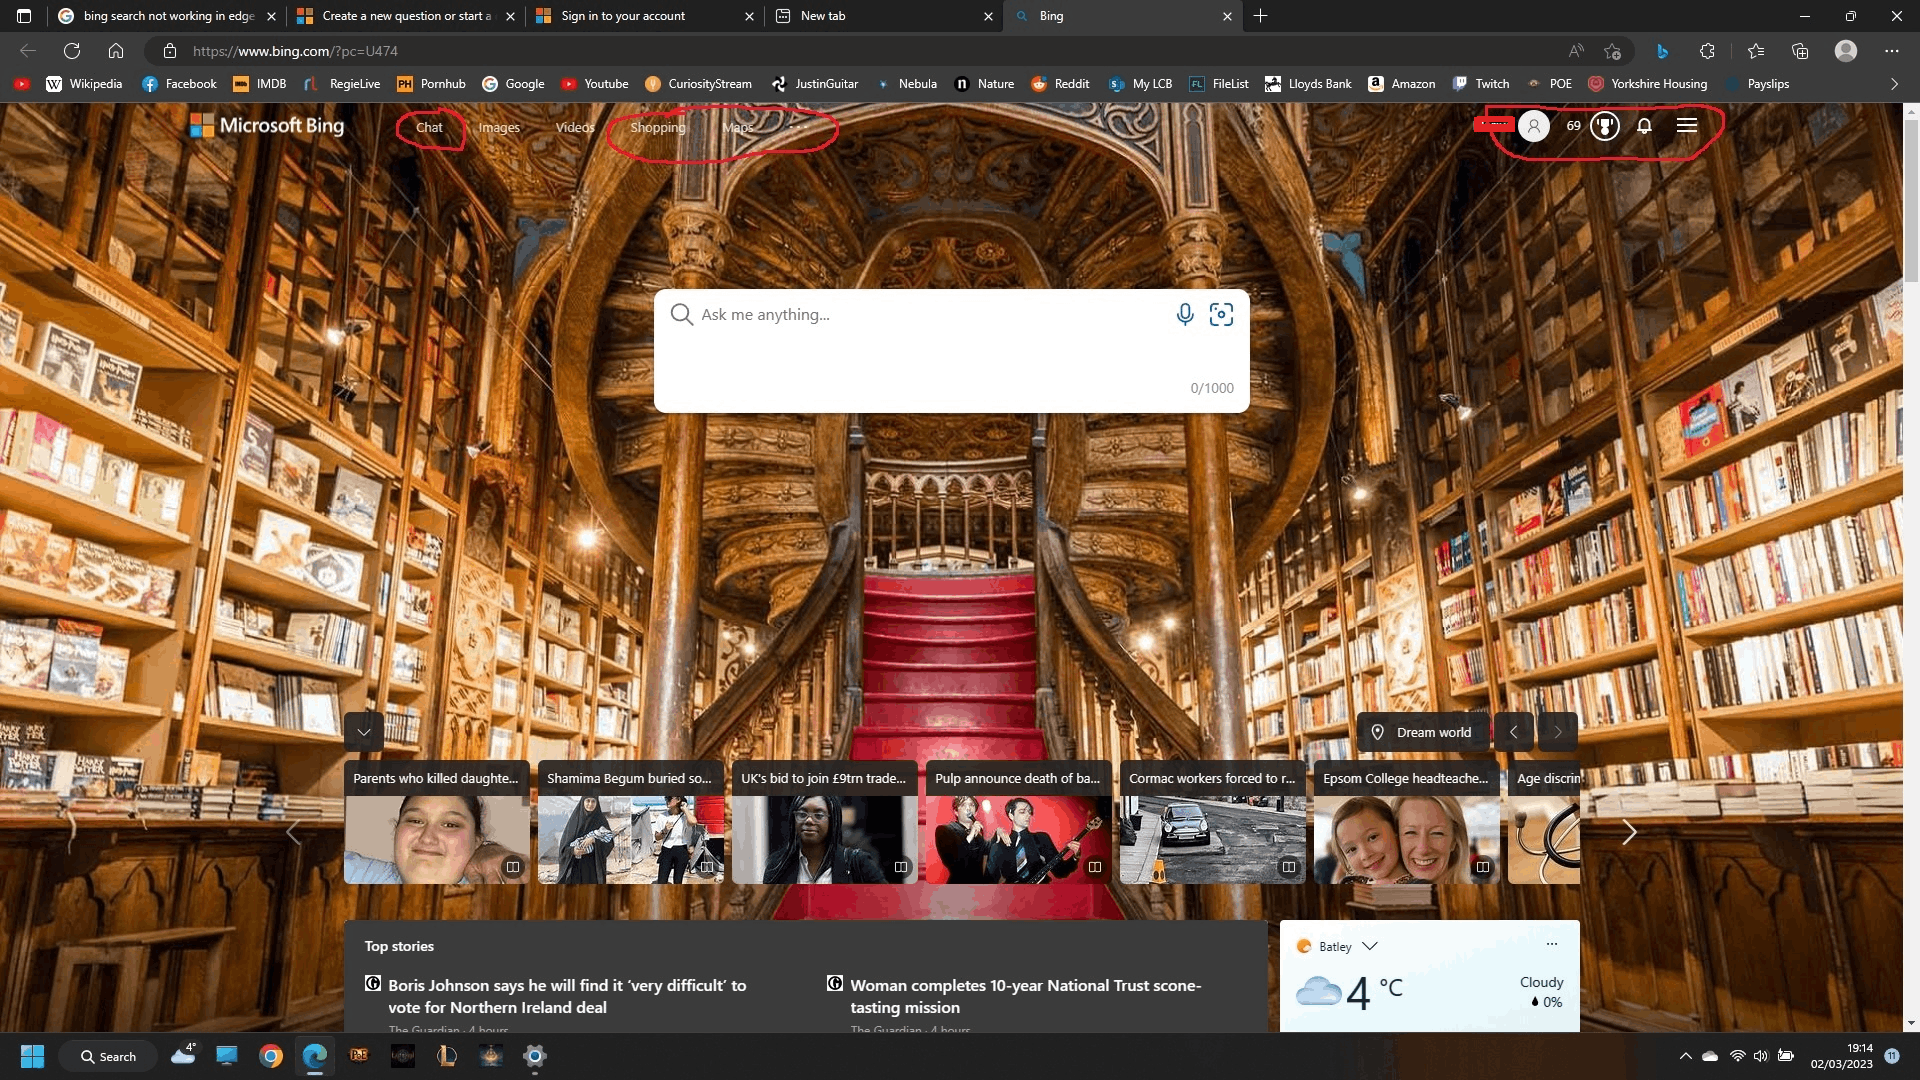Collapse news carousel with down chevron

[364, 732]
